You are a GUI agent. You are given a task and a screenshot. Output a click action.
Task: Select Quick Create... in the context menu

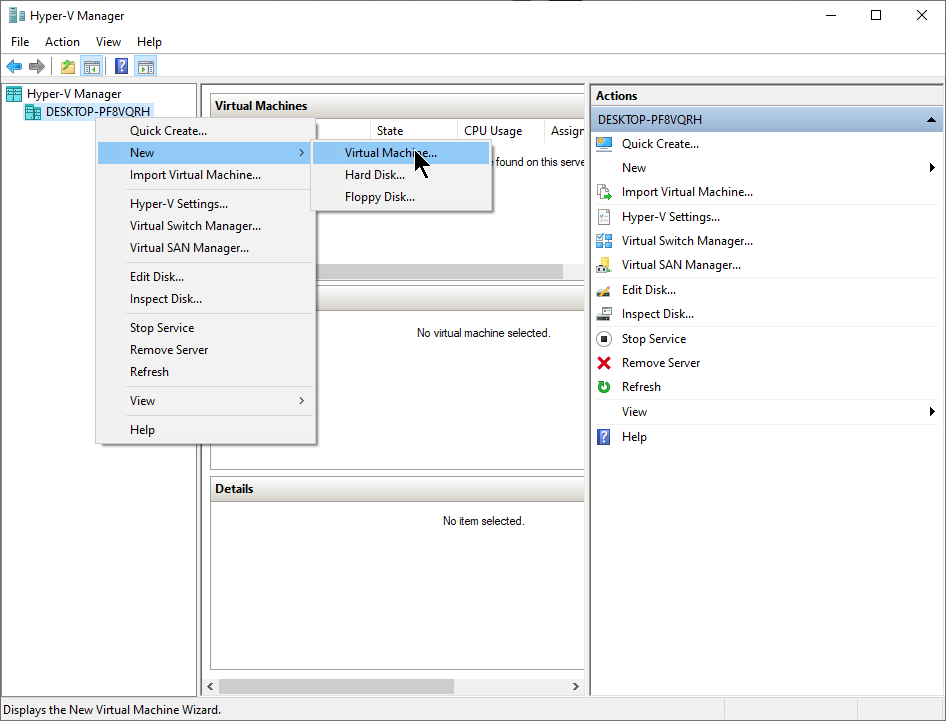pos(206,131)
